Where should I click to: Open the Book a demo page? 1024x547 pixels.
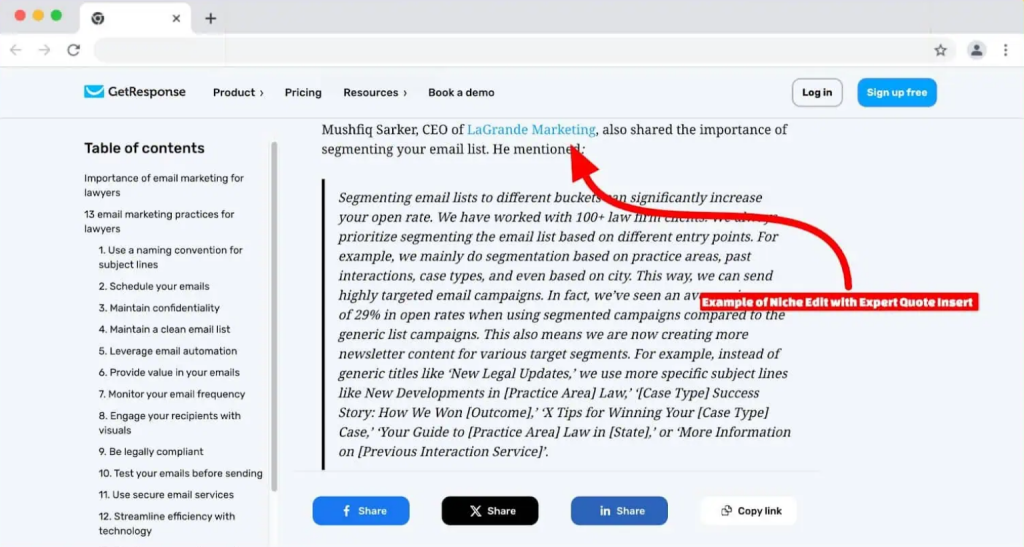pos(461,93)
